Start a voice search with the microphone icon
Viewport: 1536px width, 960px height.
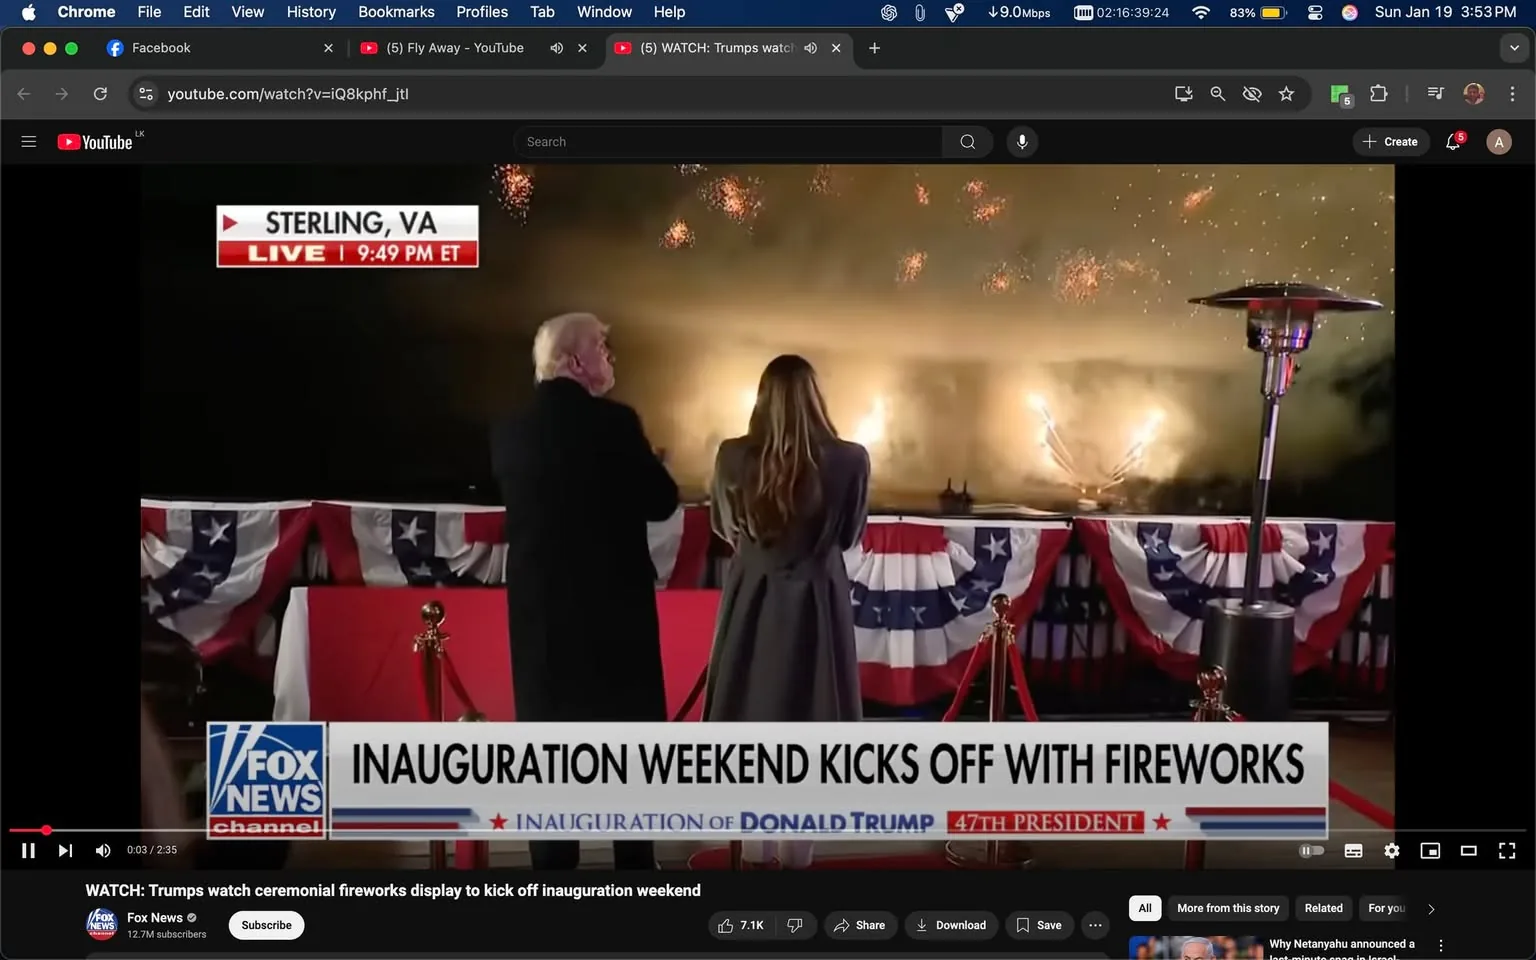(1021, 141)
